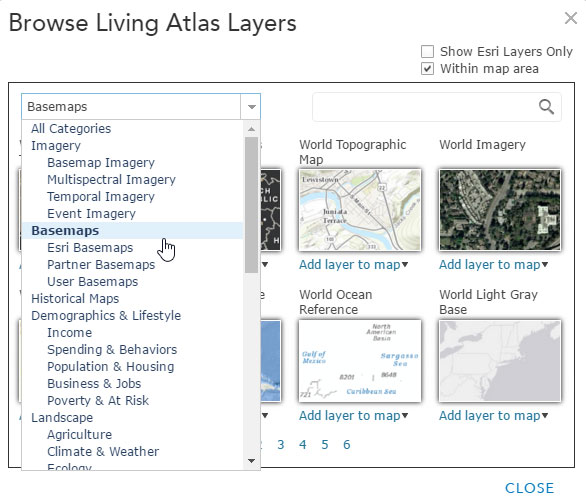The width and height of the screenshot is (586, 496).
Task: Select Population & Housing option
Action: click(x=111, y=367)
